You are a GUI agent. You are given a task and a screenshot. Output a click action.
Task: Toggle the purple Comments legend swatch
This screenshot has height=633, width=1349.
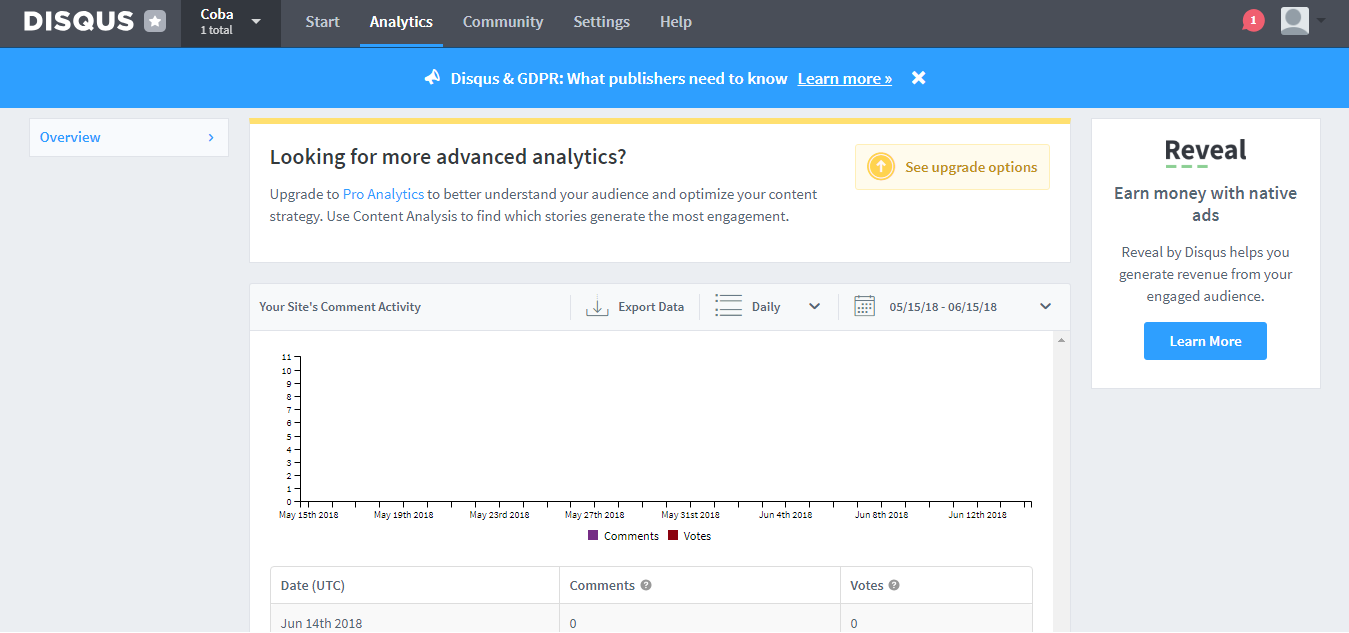click(x=593, y=536)
